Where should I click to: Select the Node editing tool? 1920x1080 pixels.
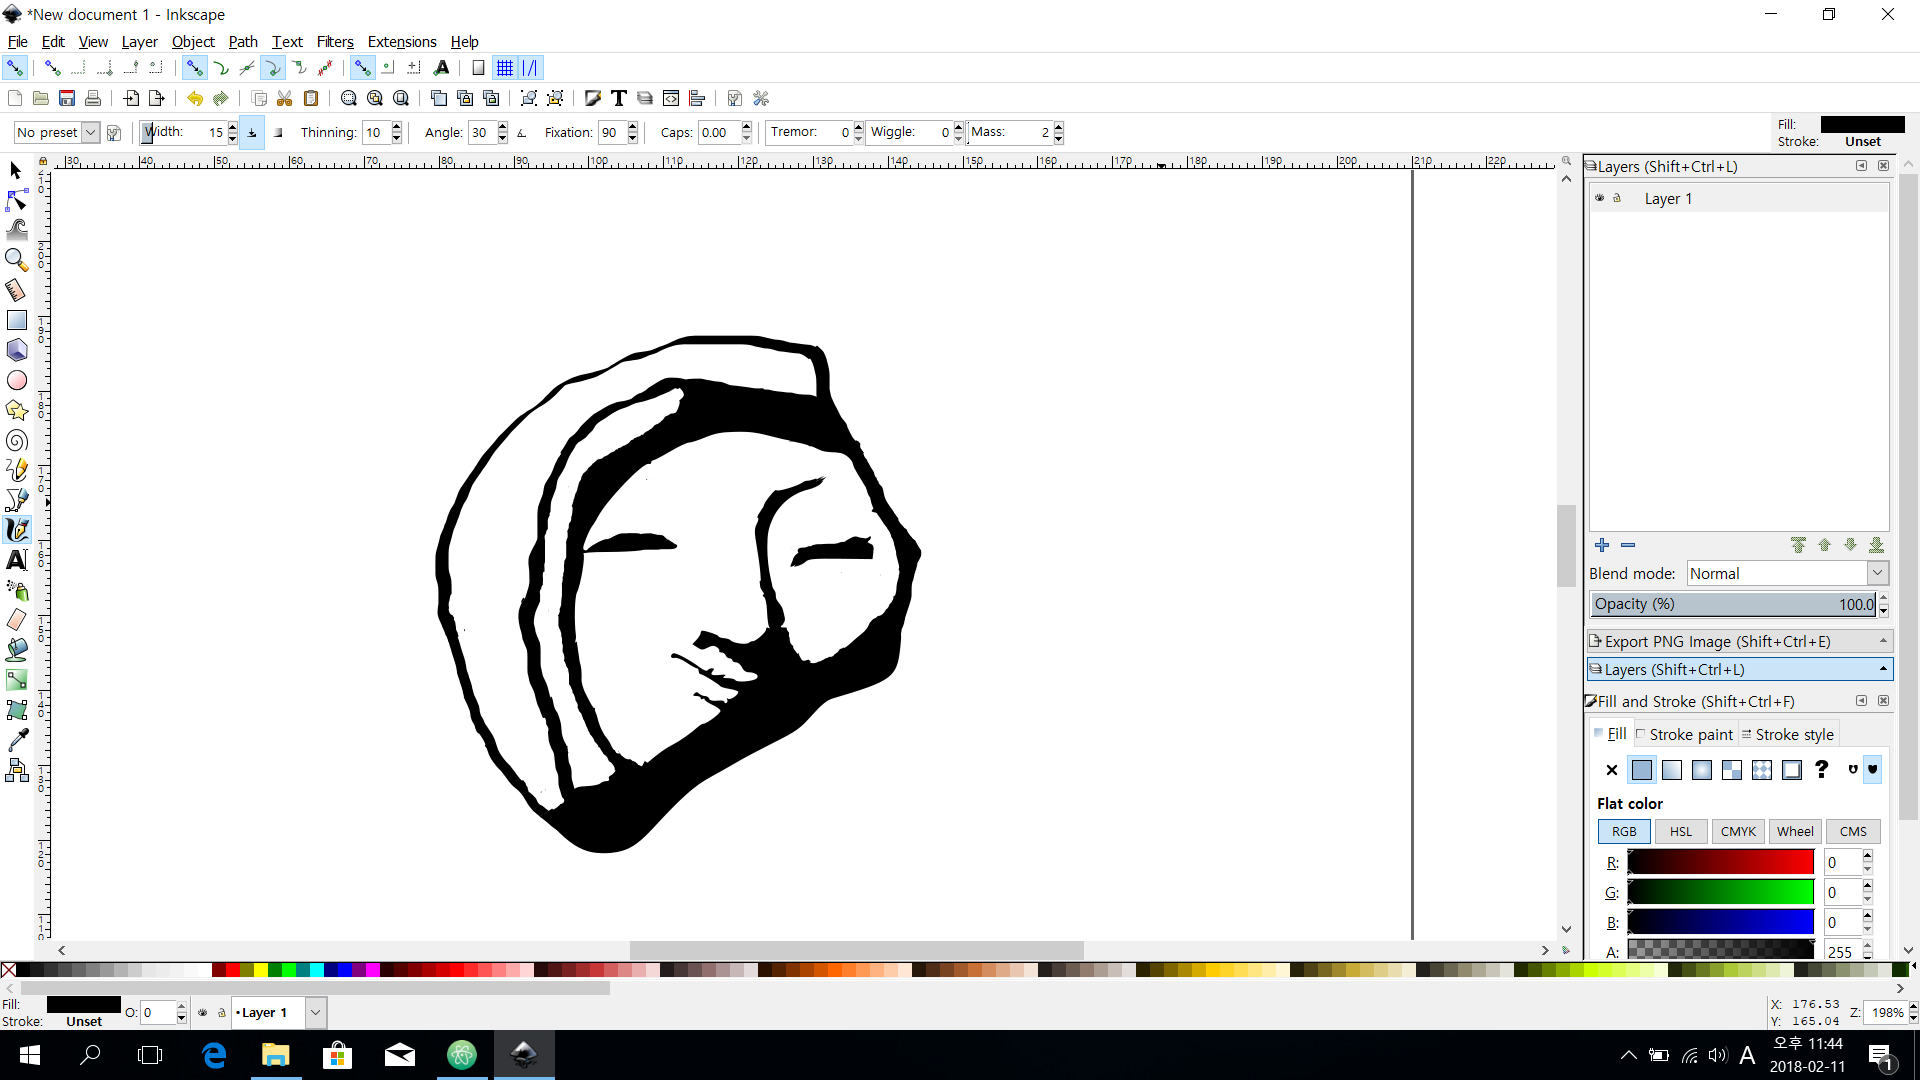pos(16,200)
